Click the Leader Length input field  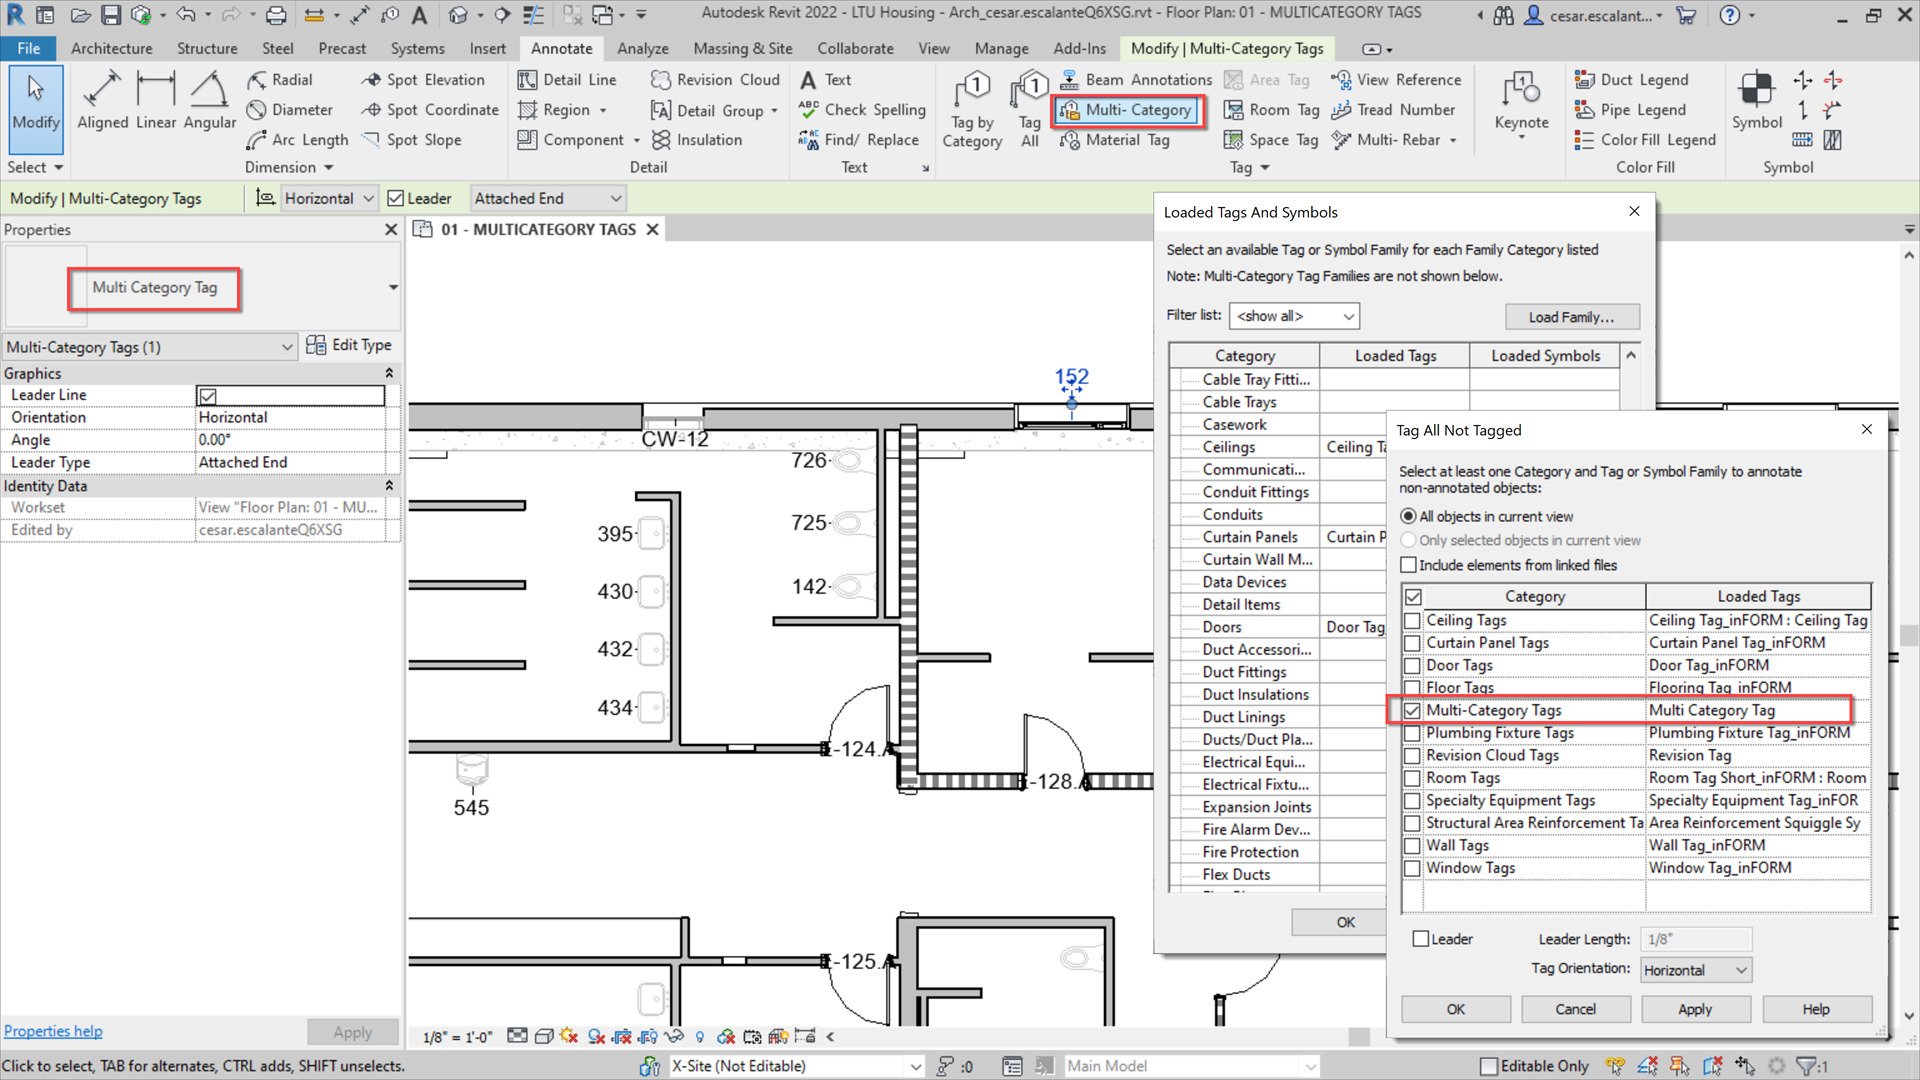coord(1695,939)
